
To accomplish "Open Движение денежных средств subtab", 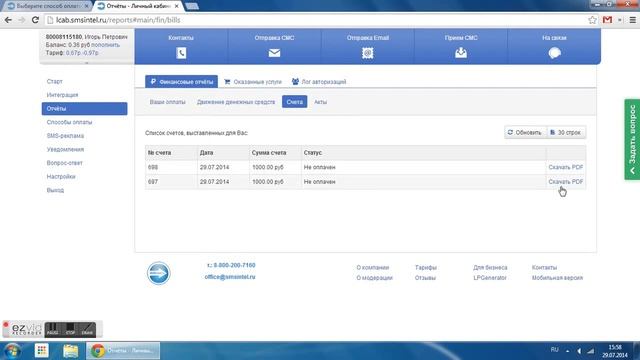I will coord(236,102).
